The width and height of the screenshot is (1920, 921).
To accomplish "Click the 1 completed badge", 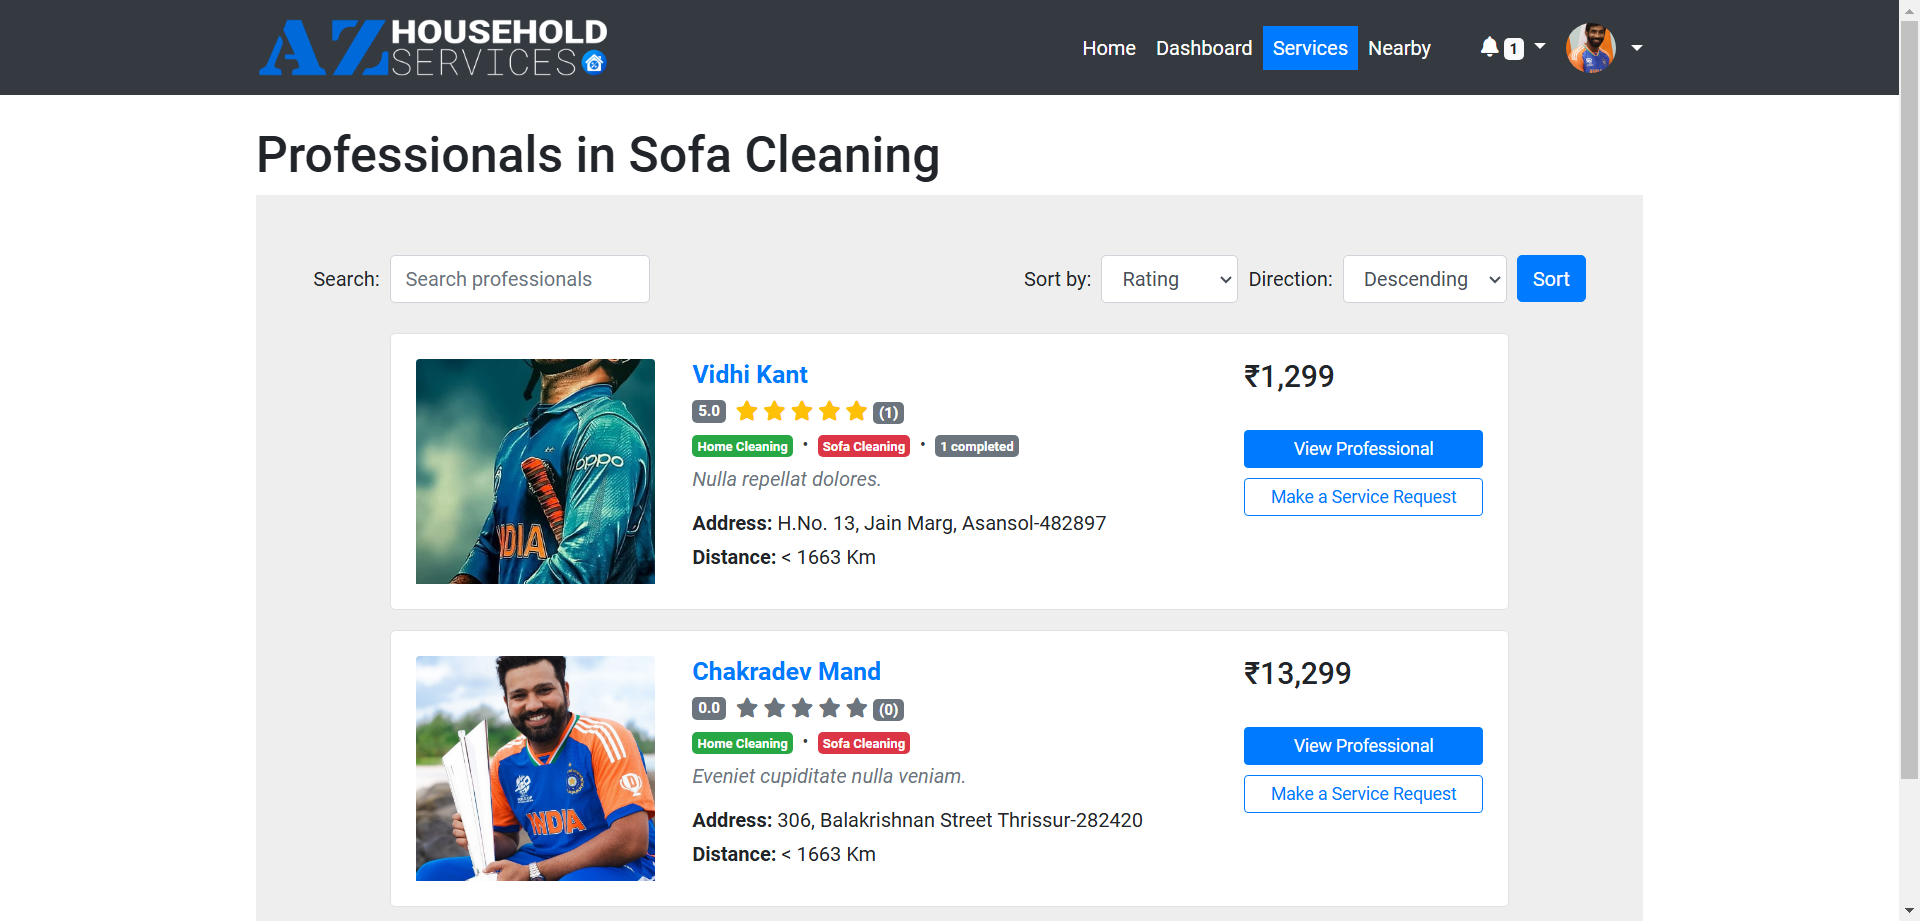I will pos(976,446).
